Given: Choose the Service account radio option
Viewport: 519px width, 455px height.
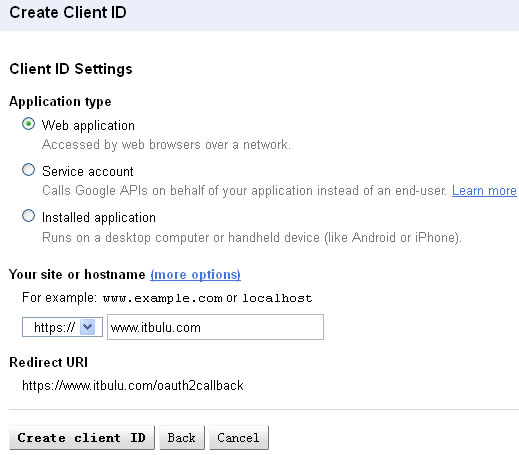Looking at the screenshot, I should tap(28, 170).
